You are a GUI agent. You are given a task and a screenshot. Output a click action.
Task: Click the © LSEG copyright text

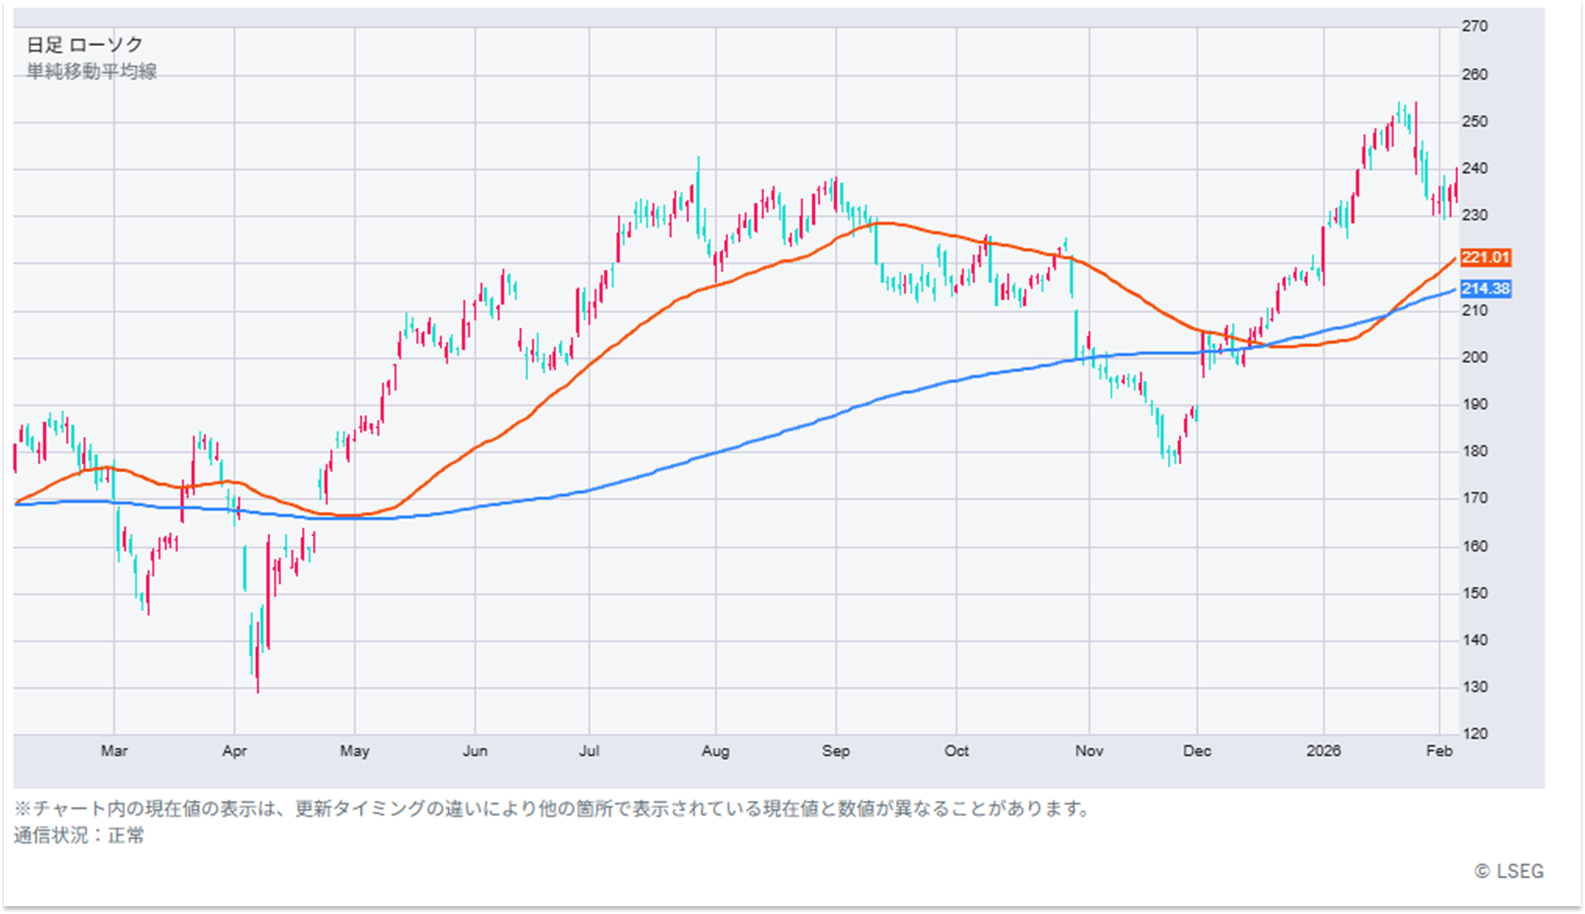click(x=1508, y=872)
